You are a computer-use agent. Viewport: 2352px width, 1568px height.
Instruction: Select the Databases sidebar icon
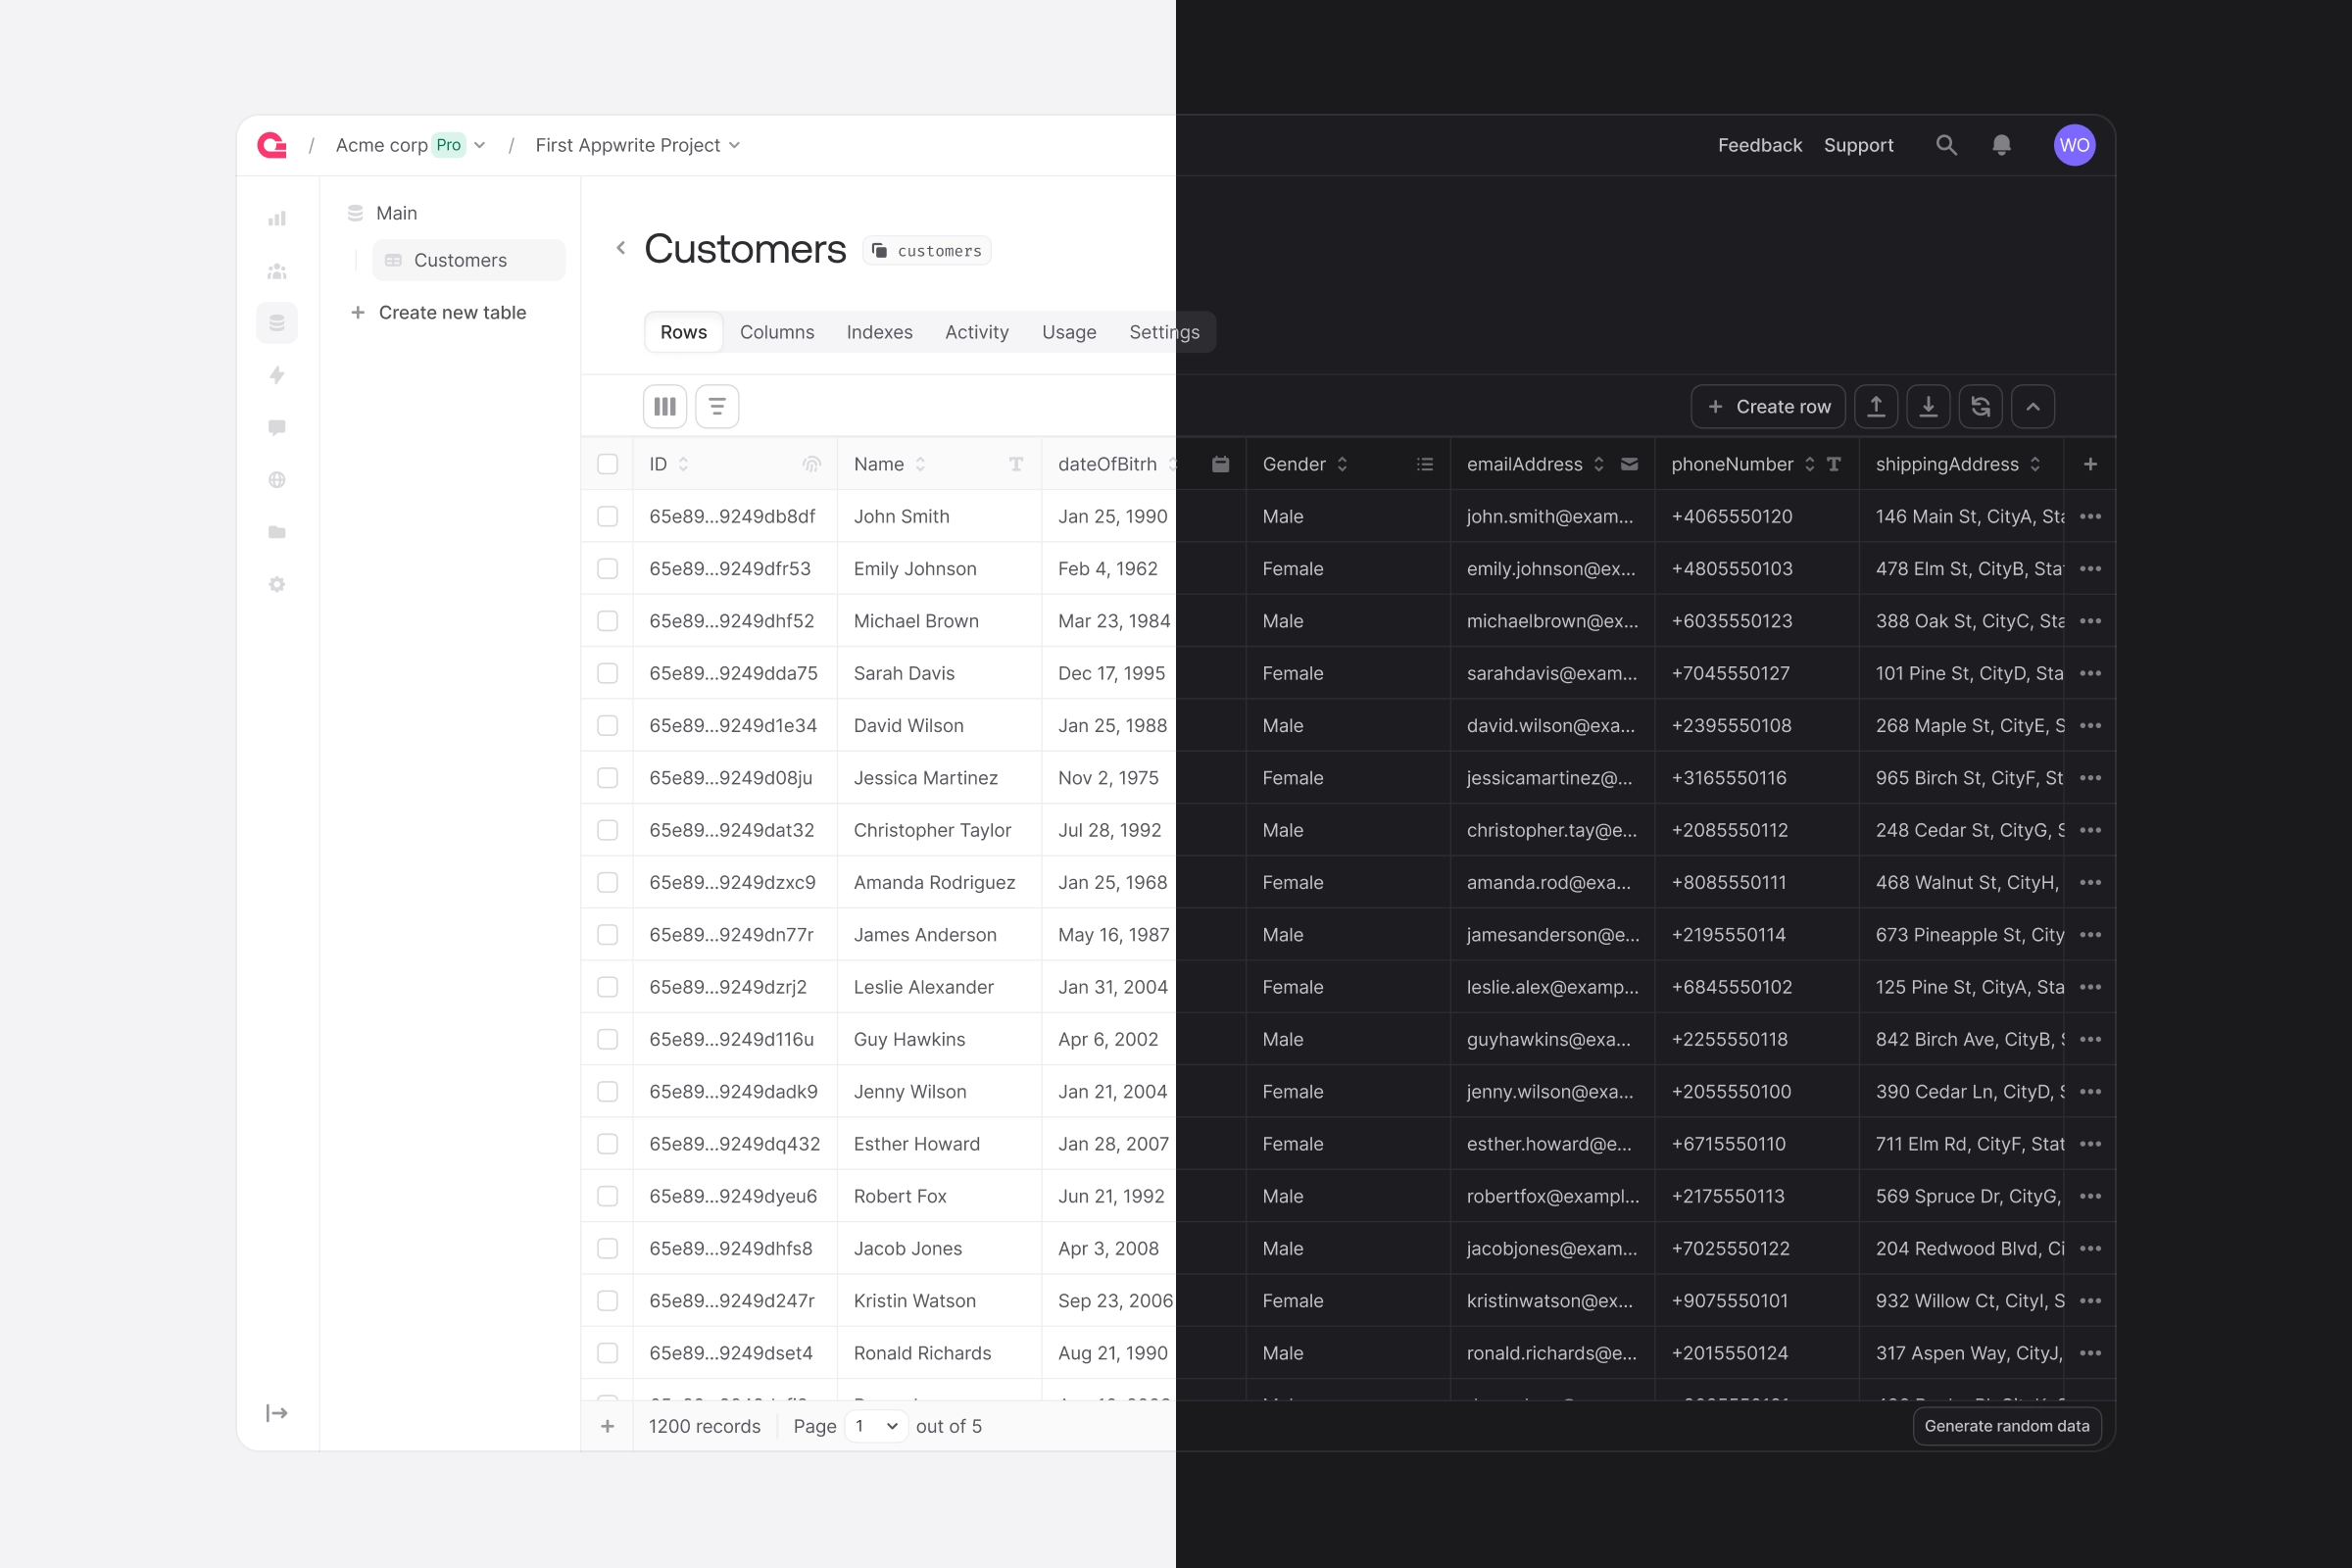coord(277,322)
